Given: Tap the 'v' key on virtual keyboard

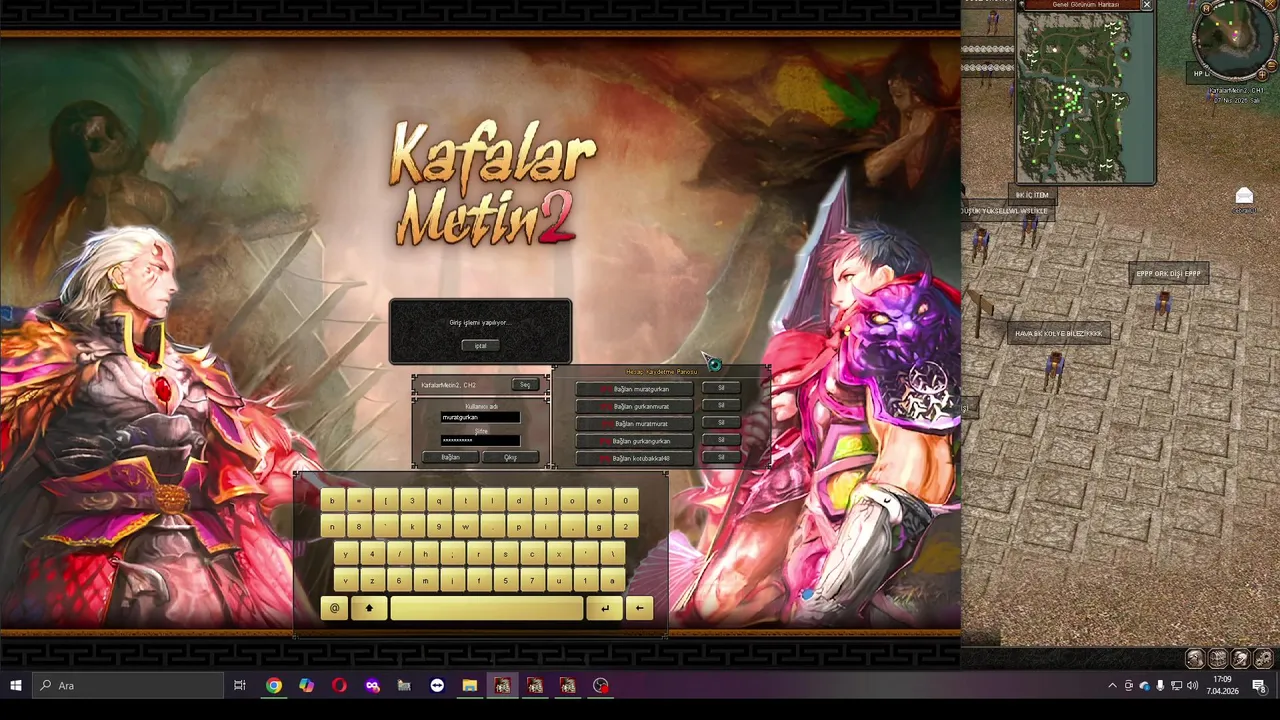Looking at the screenshot, I should coord(346,580).
